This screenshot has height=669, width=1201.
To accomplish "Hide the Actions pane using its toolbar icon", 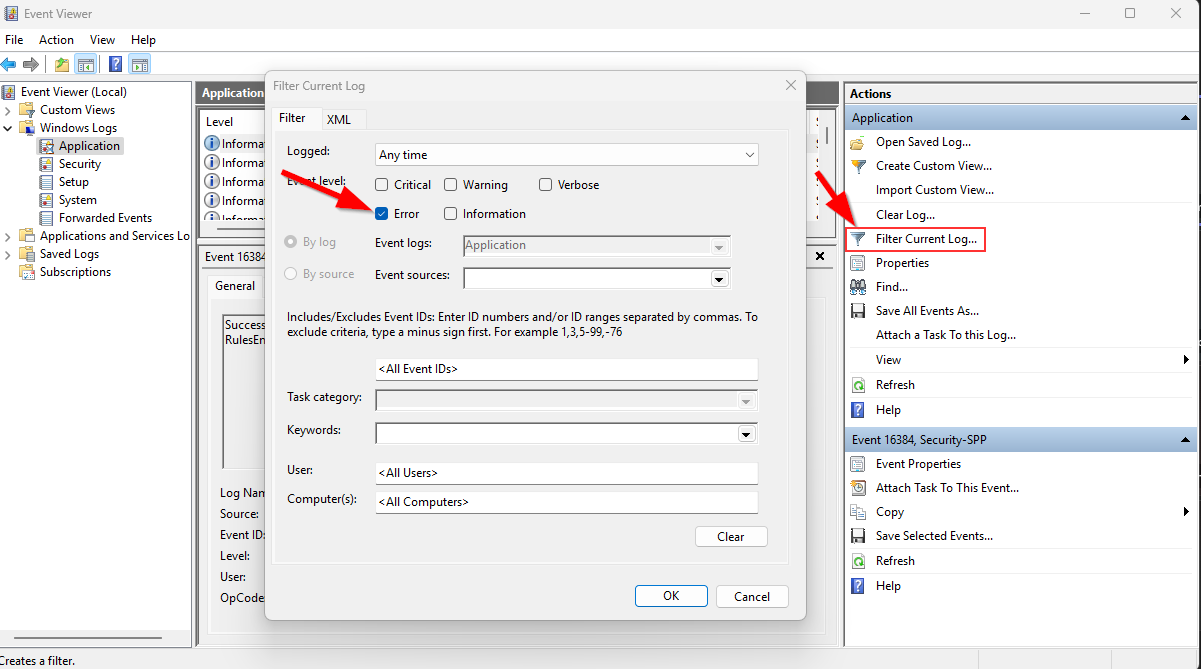I will coord(139,64).
